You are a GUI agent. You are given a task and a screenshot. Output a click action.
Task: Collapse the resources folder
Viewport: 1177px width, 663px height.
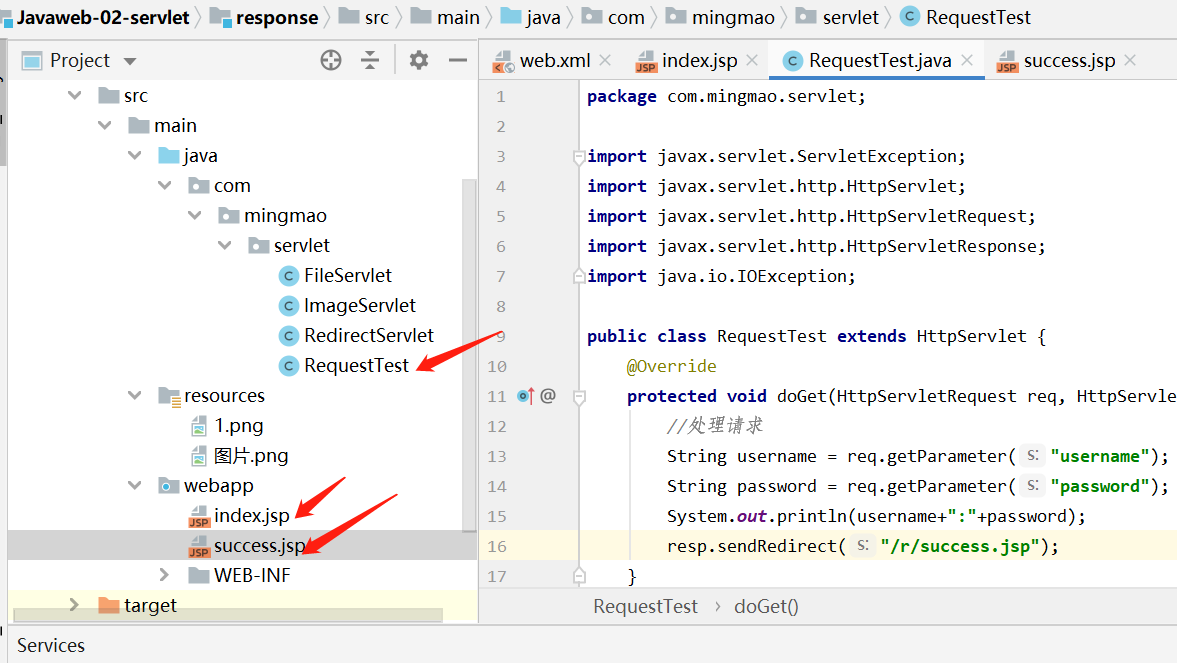click(x=135, y=396)
